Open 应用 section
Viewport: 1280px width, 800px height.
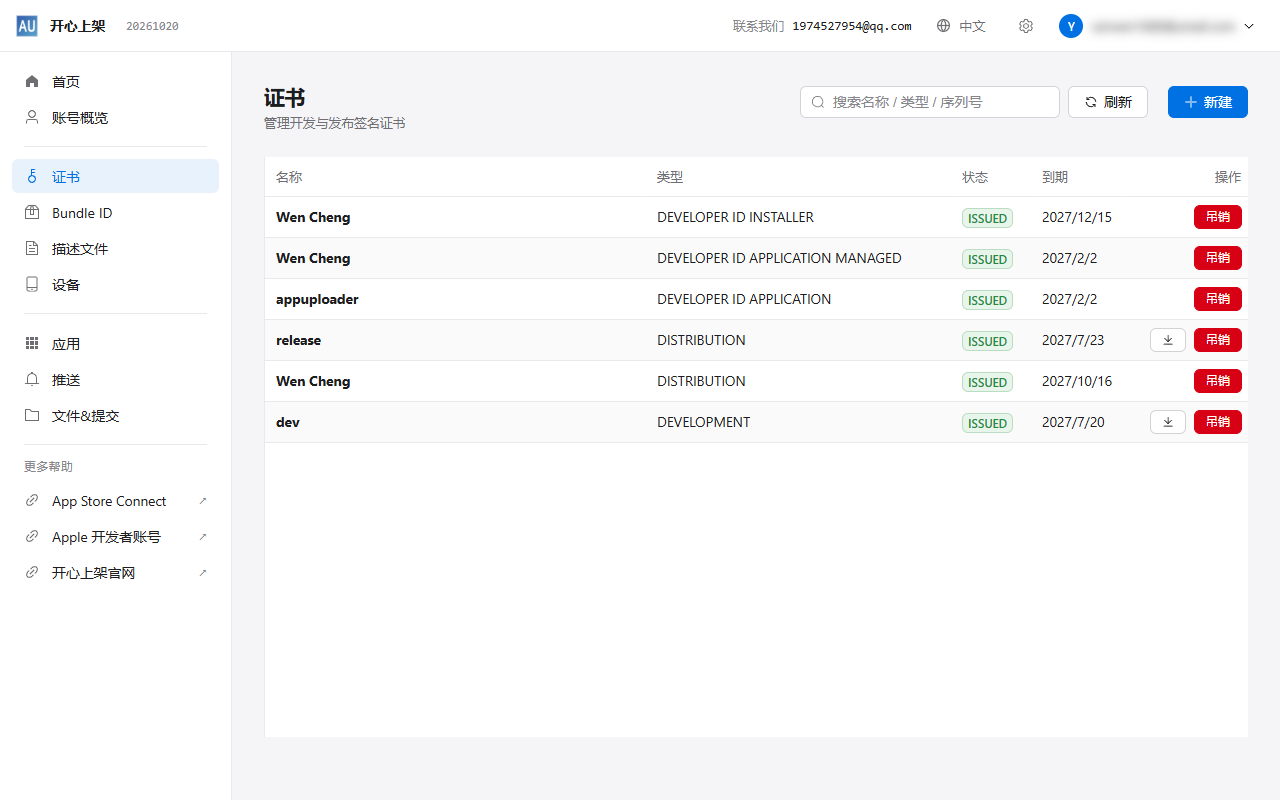tap(115, 344)
